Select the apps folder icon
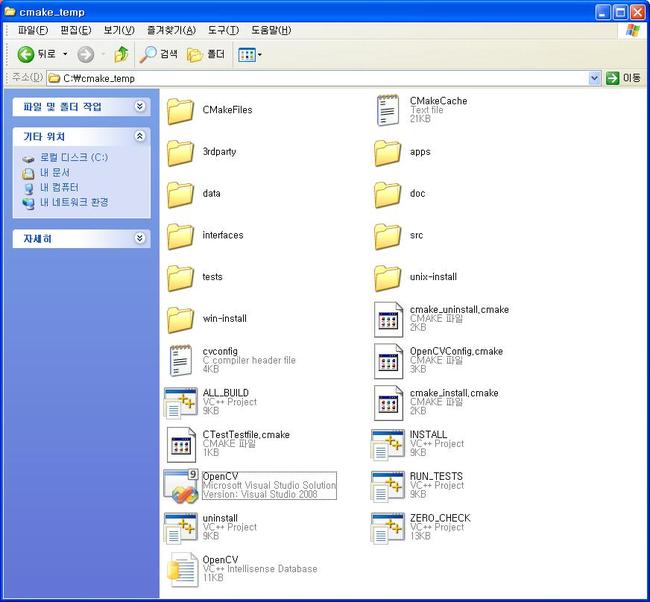 (388, 153)
